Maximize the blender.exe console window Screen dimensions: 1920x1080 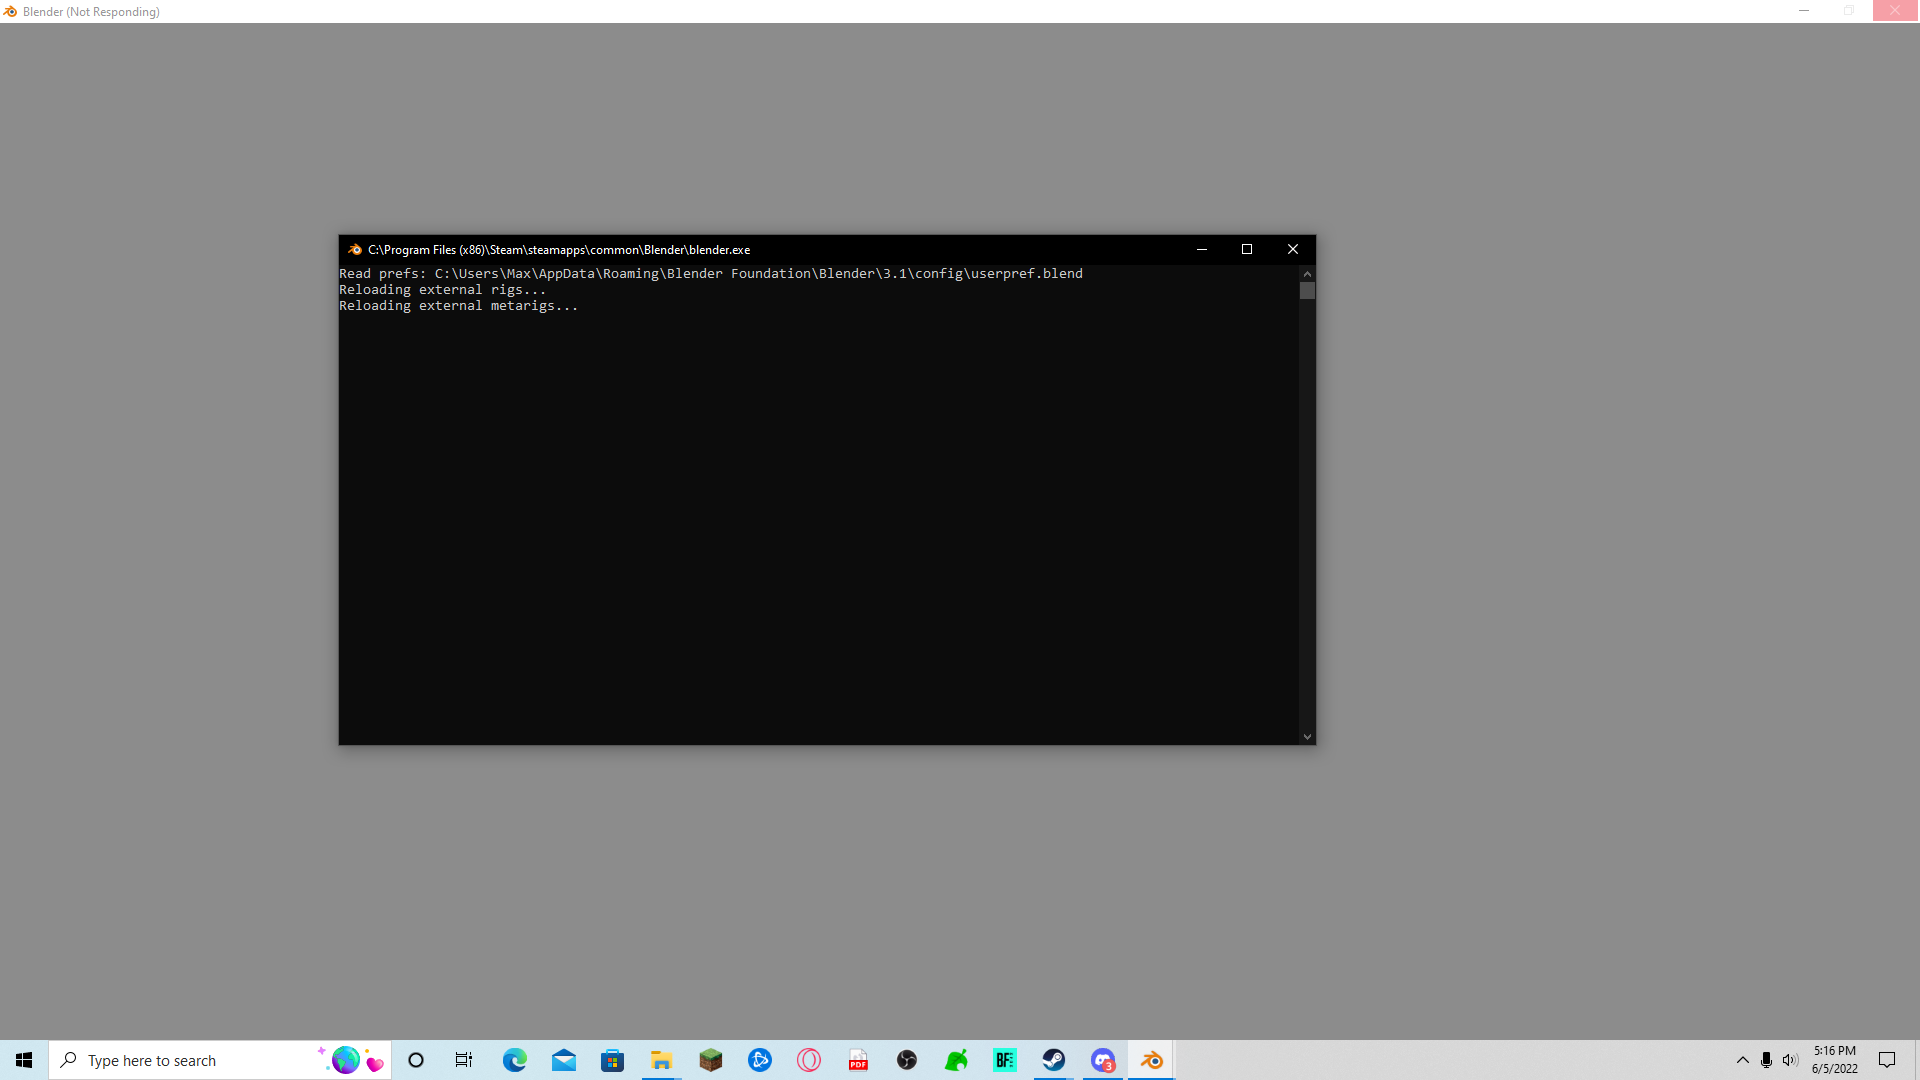(x=1247, y=249)
